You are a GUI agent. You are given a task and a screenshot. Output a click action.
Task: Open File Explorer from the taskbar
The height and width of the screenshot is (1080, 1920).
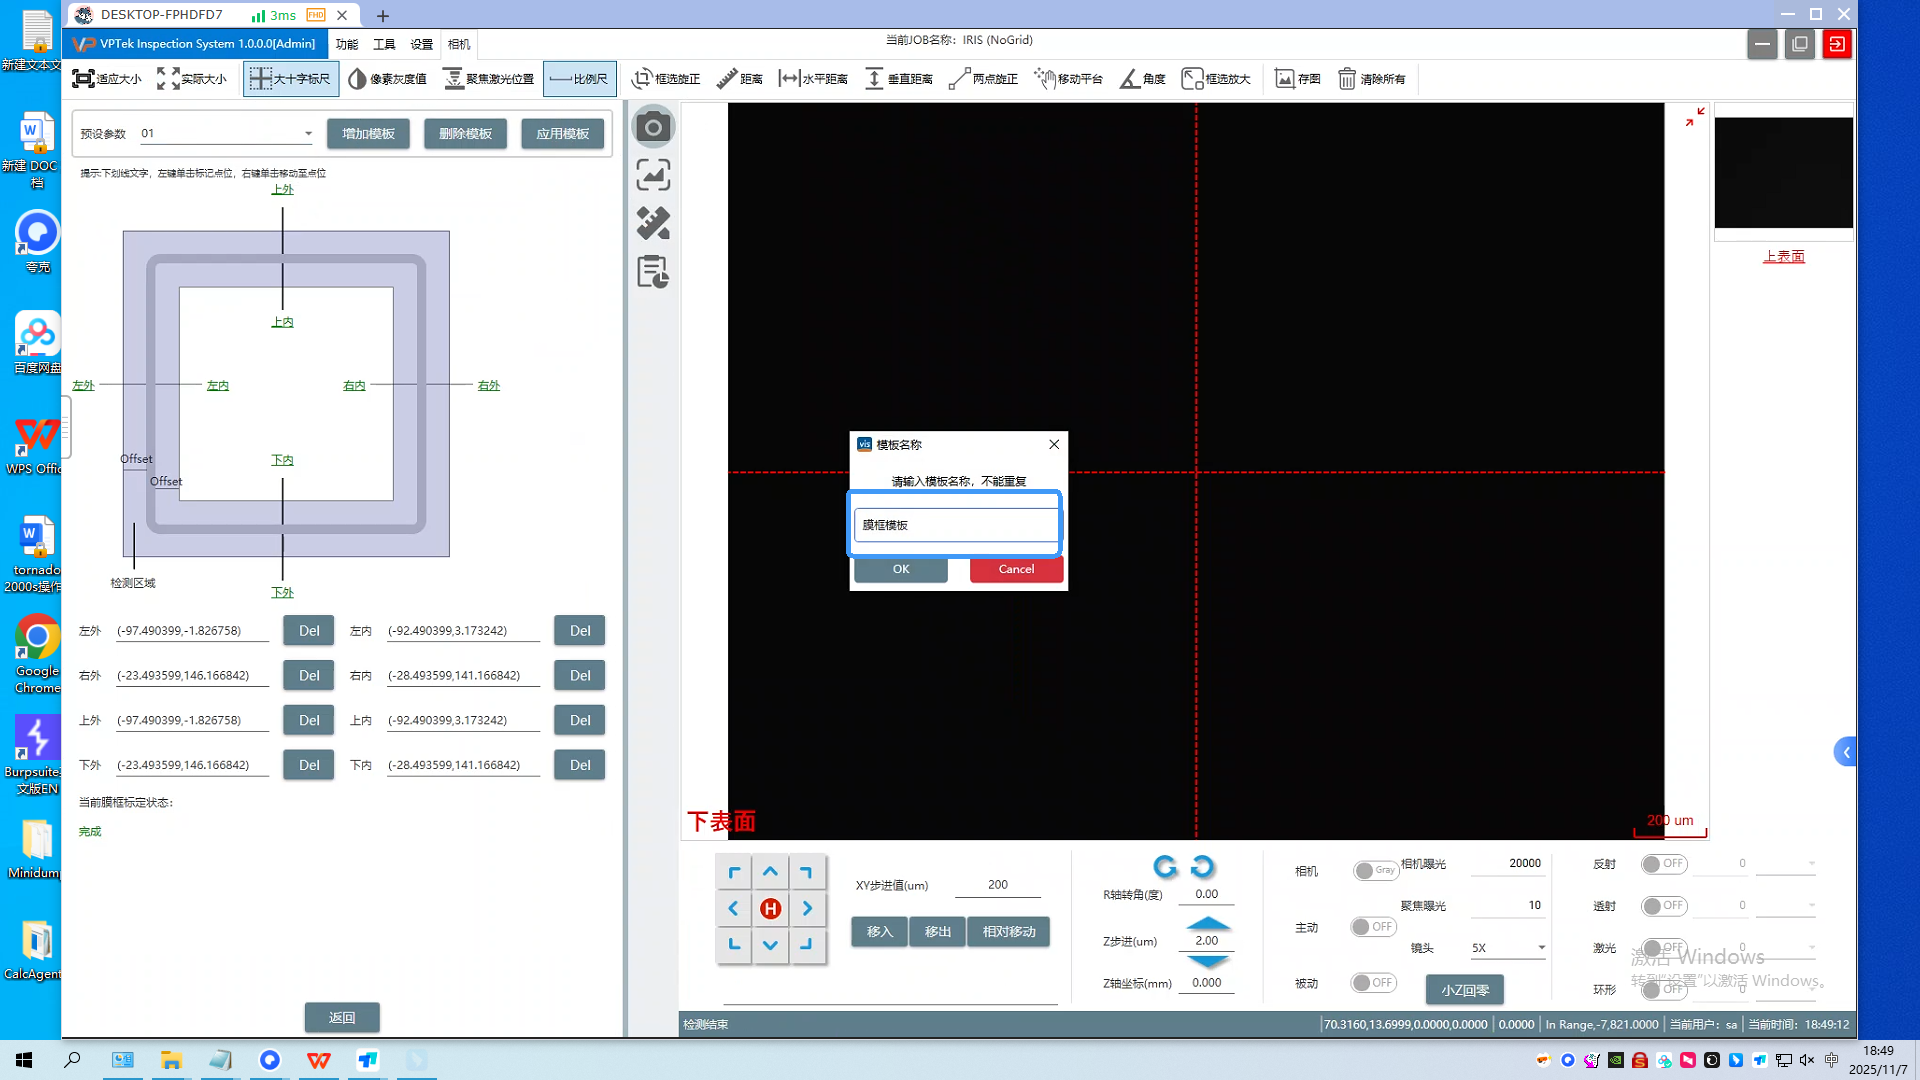pyautogui.click(x=171, y=1060)
